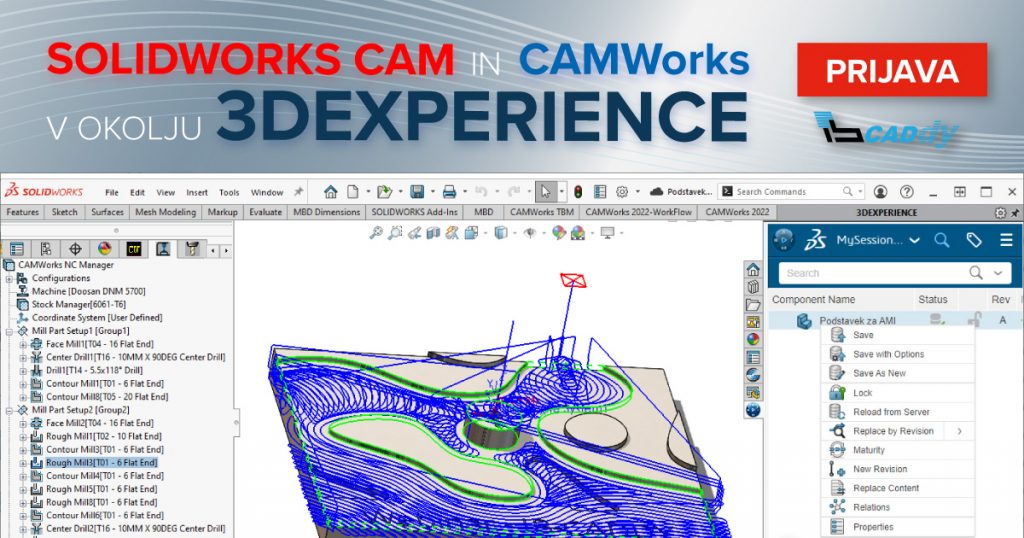The image size is (1024, 538).
Task: Click the Save disk icon in the toolbar
Action: [417, 192]
